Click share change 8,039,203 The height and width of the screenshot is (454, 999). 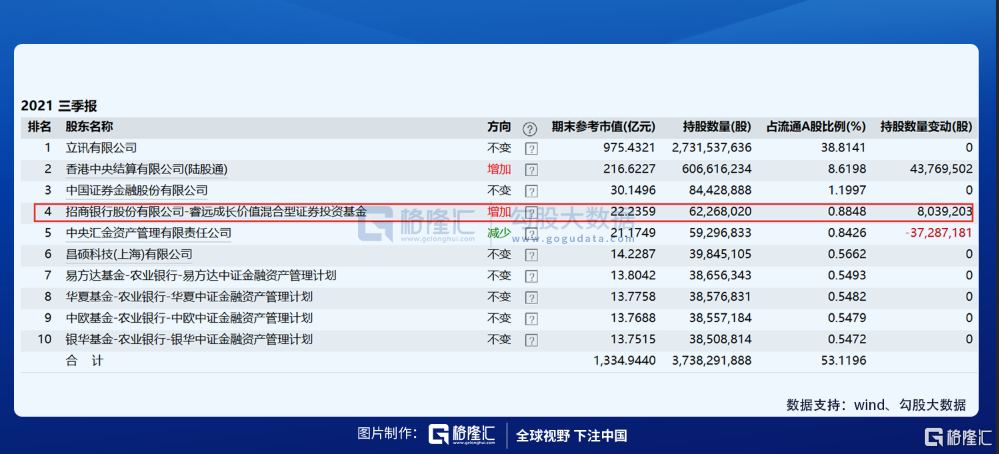[945, 211]
